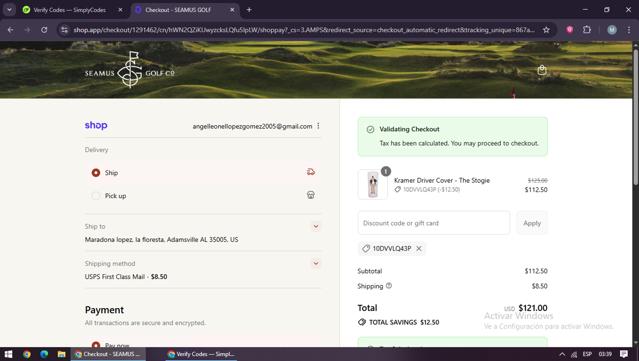Click the 10DVVLQ43P discount tag
This screenshot has height=361, width=639.
pos(392,249)
